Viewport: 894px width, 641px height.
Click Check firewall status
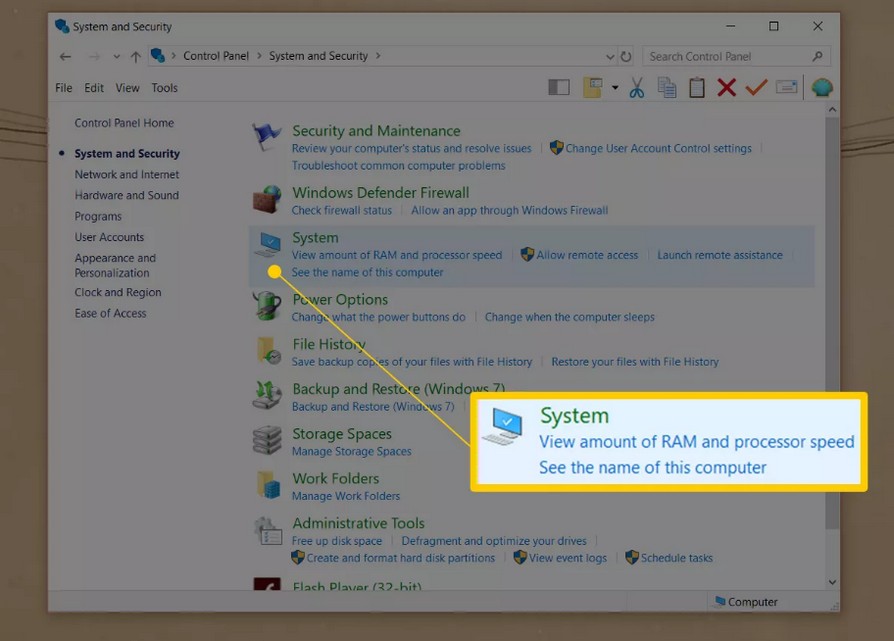coord(342,210)
